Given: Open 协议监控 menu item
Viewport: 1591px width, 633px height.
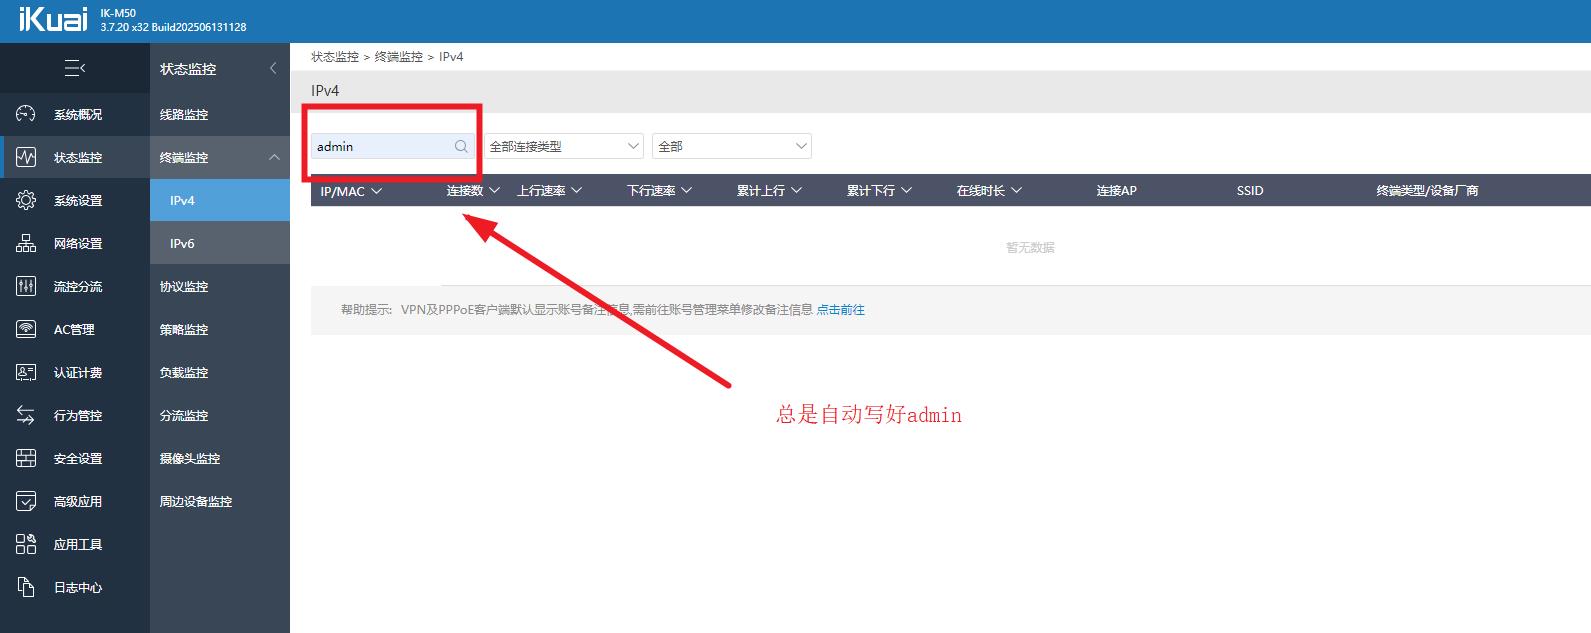Looking at the screenshot, I should [184, 286].
